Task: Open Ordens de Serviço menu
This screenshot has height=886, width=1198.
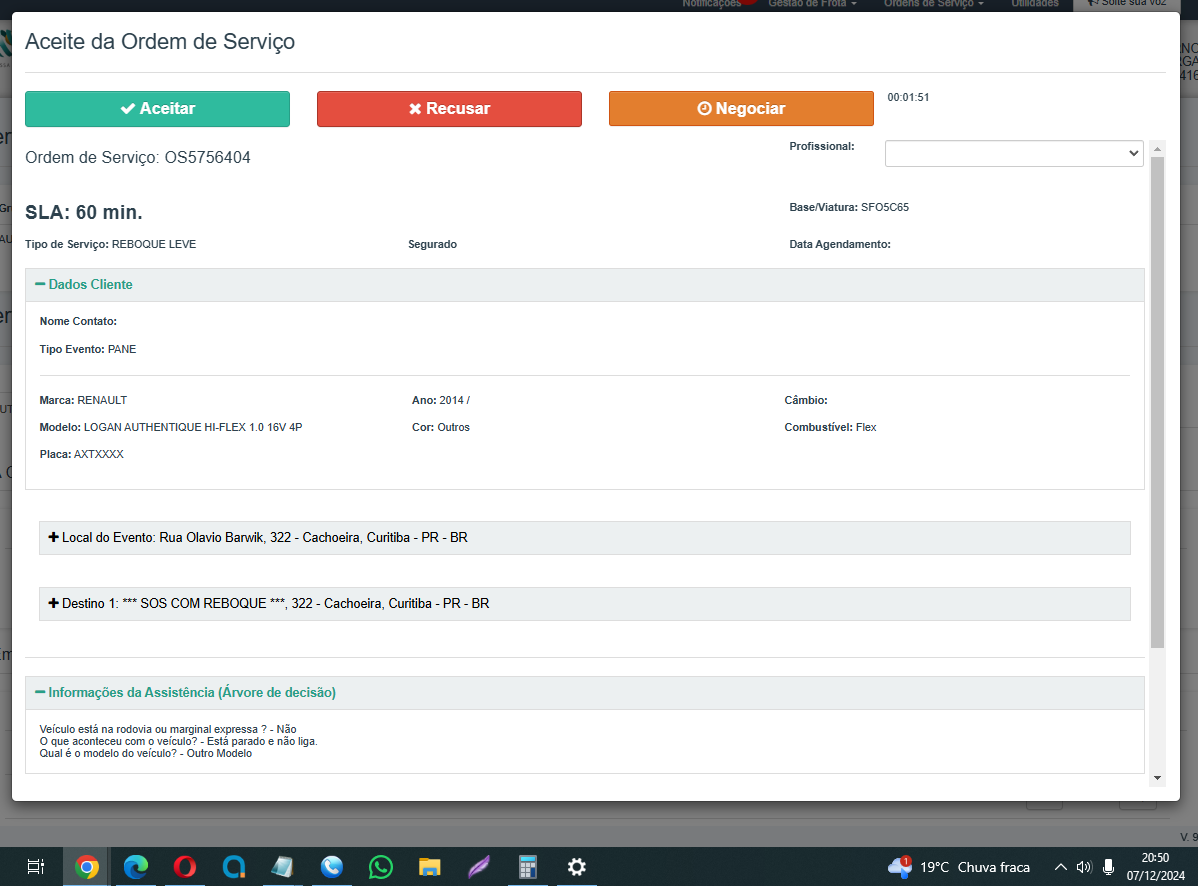Action: [934, 4]
